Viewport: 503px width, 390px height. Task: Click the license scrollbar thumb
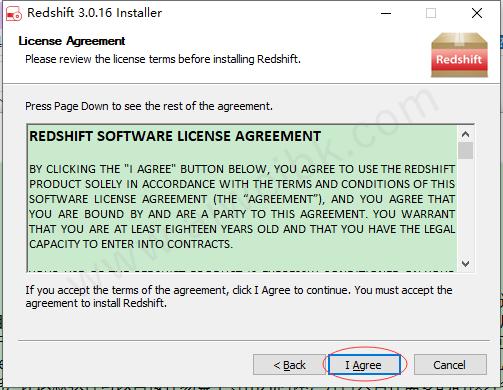pos(465,151)
